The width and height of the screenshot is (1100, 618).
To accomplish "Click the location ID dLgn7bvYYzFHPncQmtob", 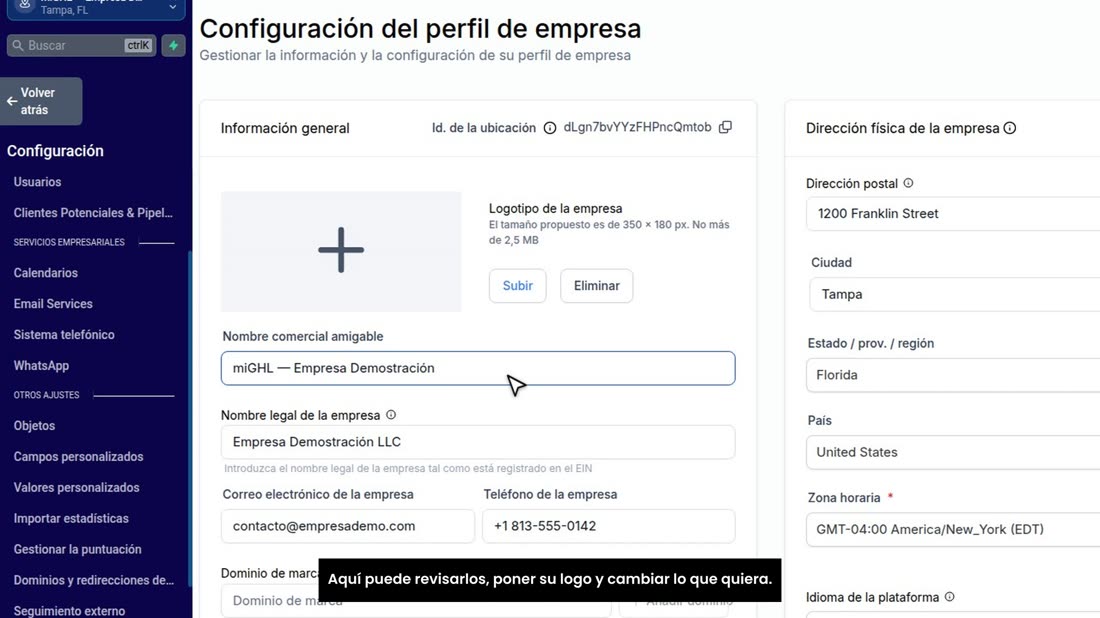I will 637,127.
